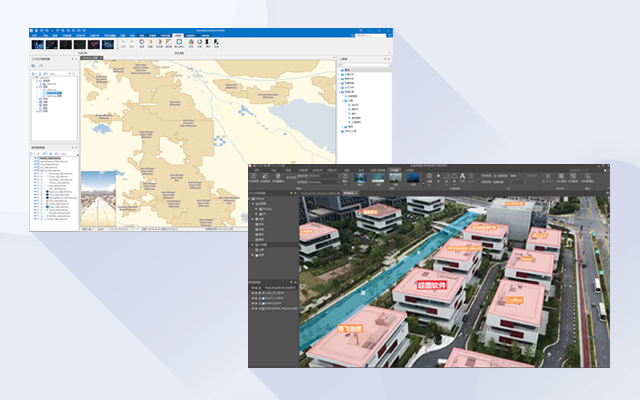Pick the lighthouse thumbnail in dark ribbon
The width and height of the screenshot is (640, 400).
pyautogui.click(x=395, y=178)
